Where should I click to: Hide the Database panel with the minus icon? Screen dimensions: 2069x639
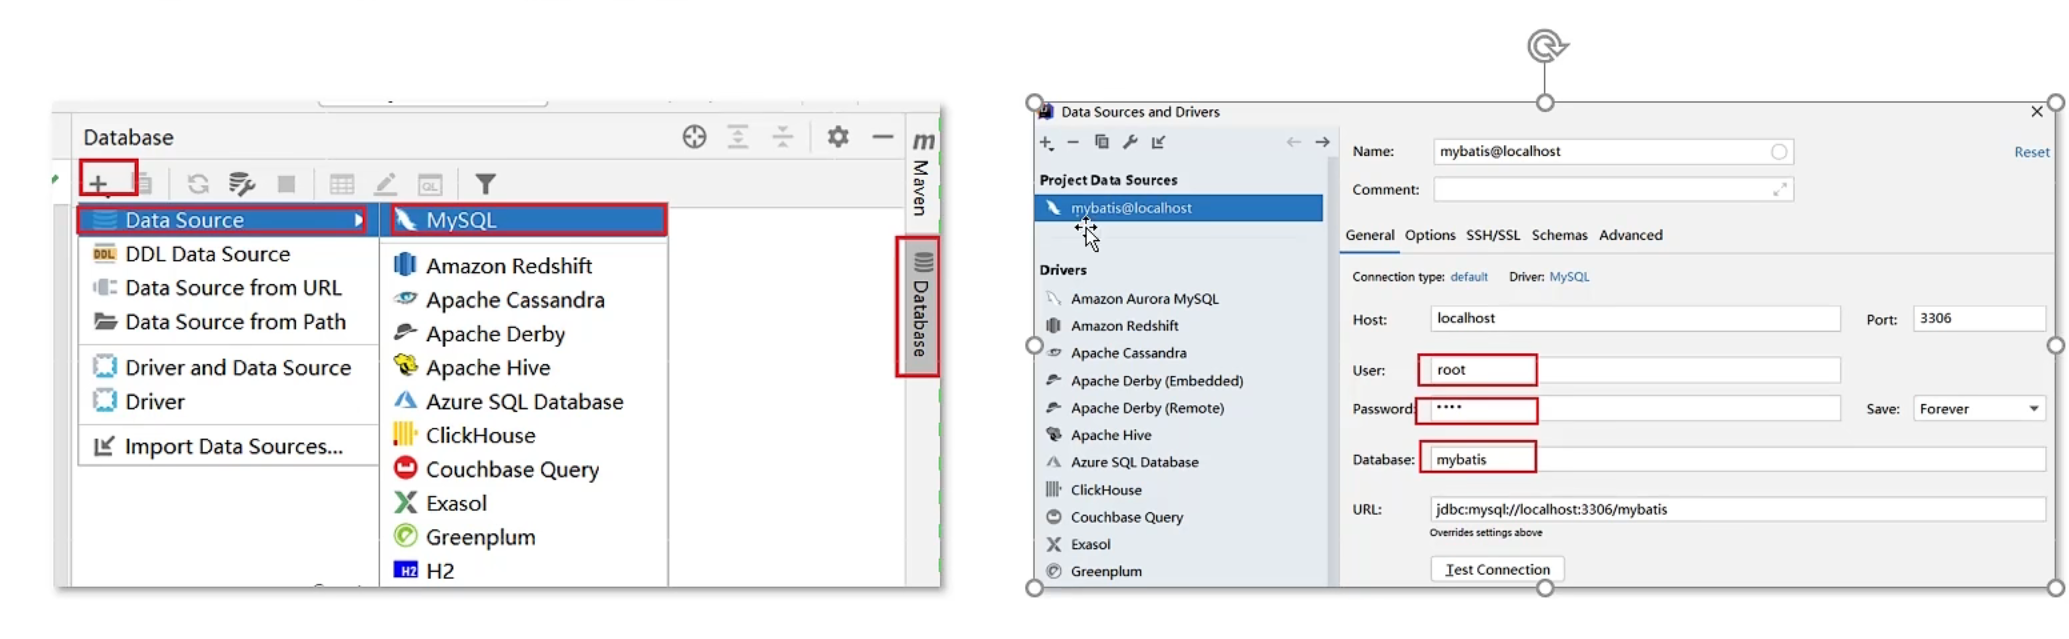pos(882,137)
